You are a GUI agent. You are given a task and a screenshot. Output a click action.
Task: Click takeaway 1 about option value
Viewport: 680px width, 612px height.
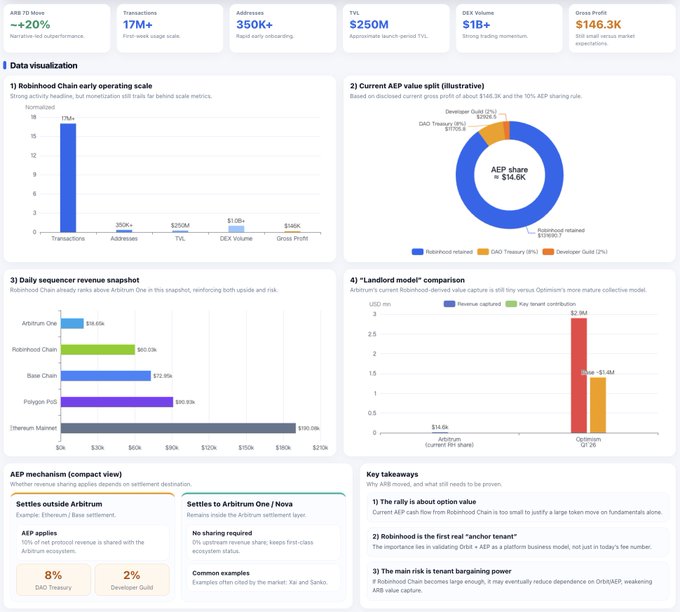coord(517,507)
